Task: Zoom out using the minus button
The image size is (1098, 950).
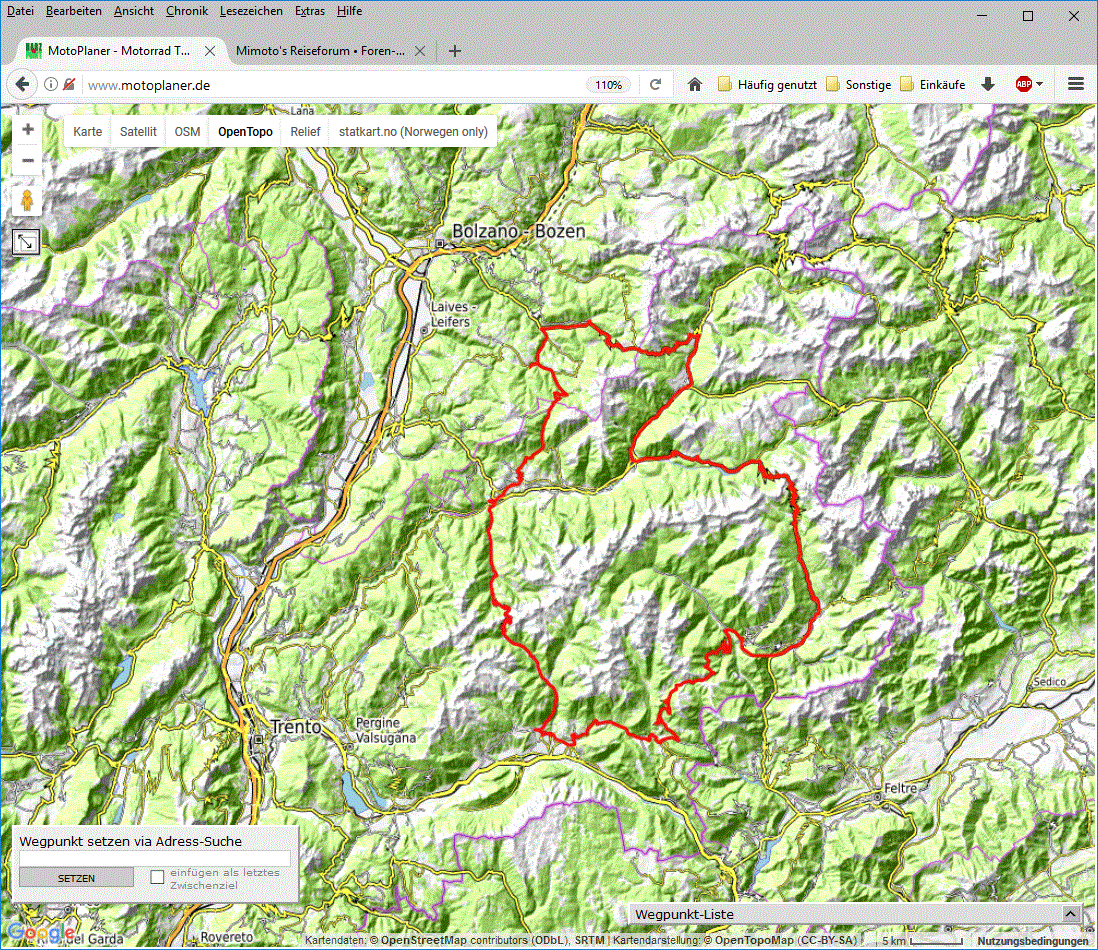Action: pos(28,161)
